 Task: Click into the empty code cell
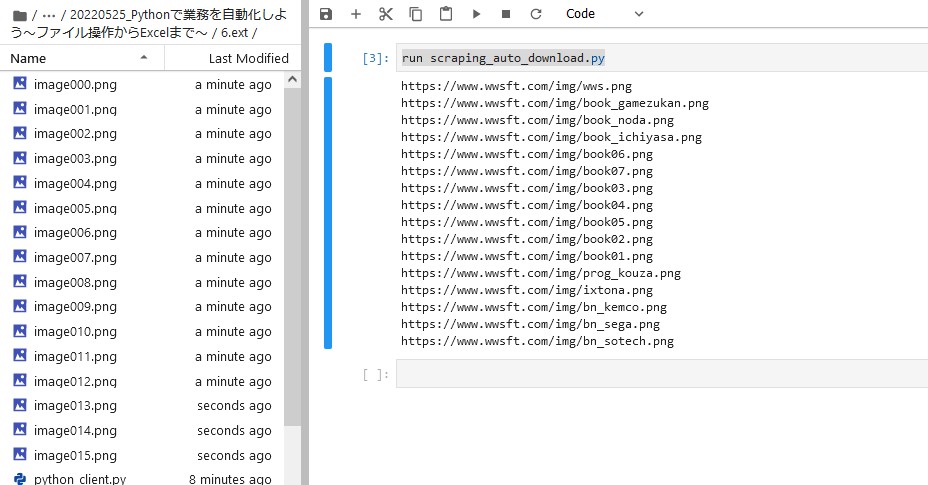(x=662, y=374)
